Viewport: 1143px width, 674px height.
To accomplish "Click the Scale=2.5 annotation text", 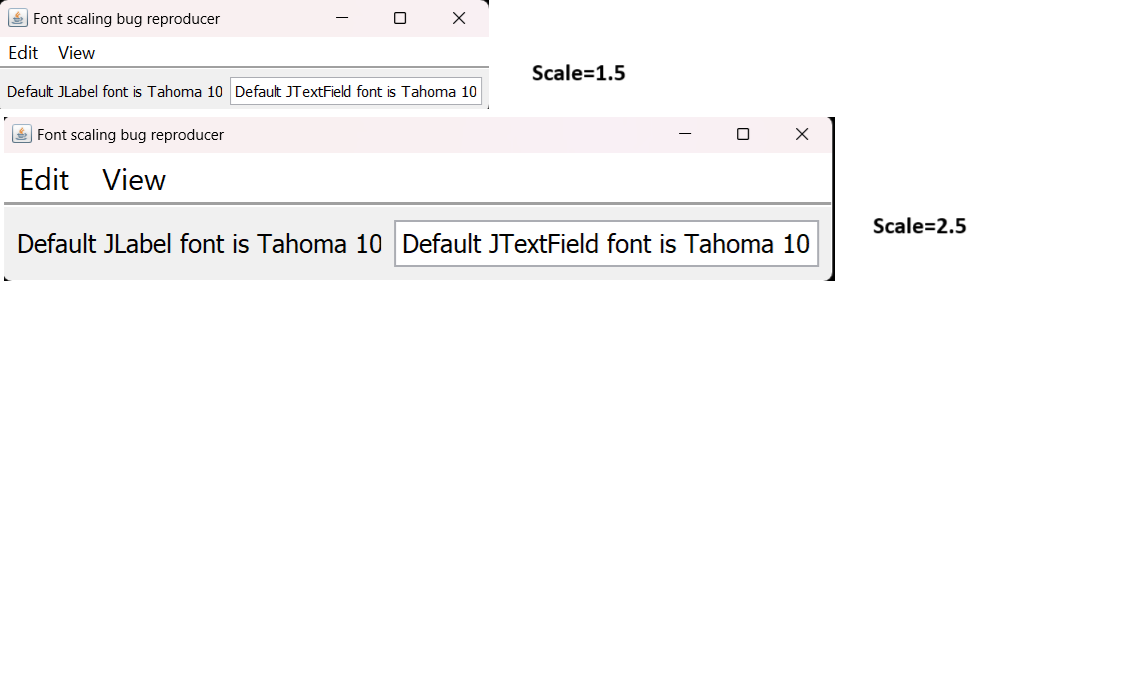I will pos(919,226).
